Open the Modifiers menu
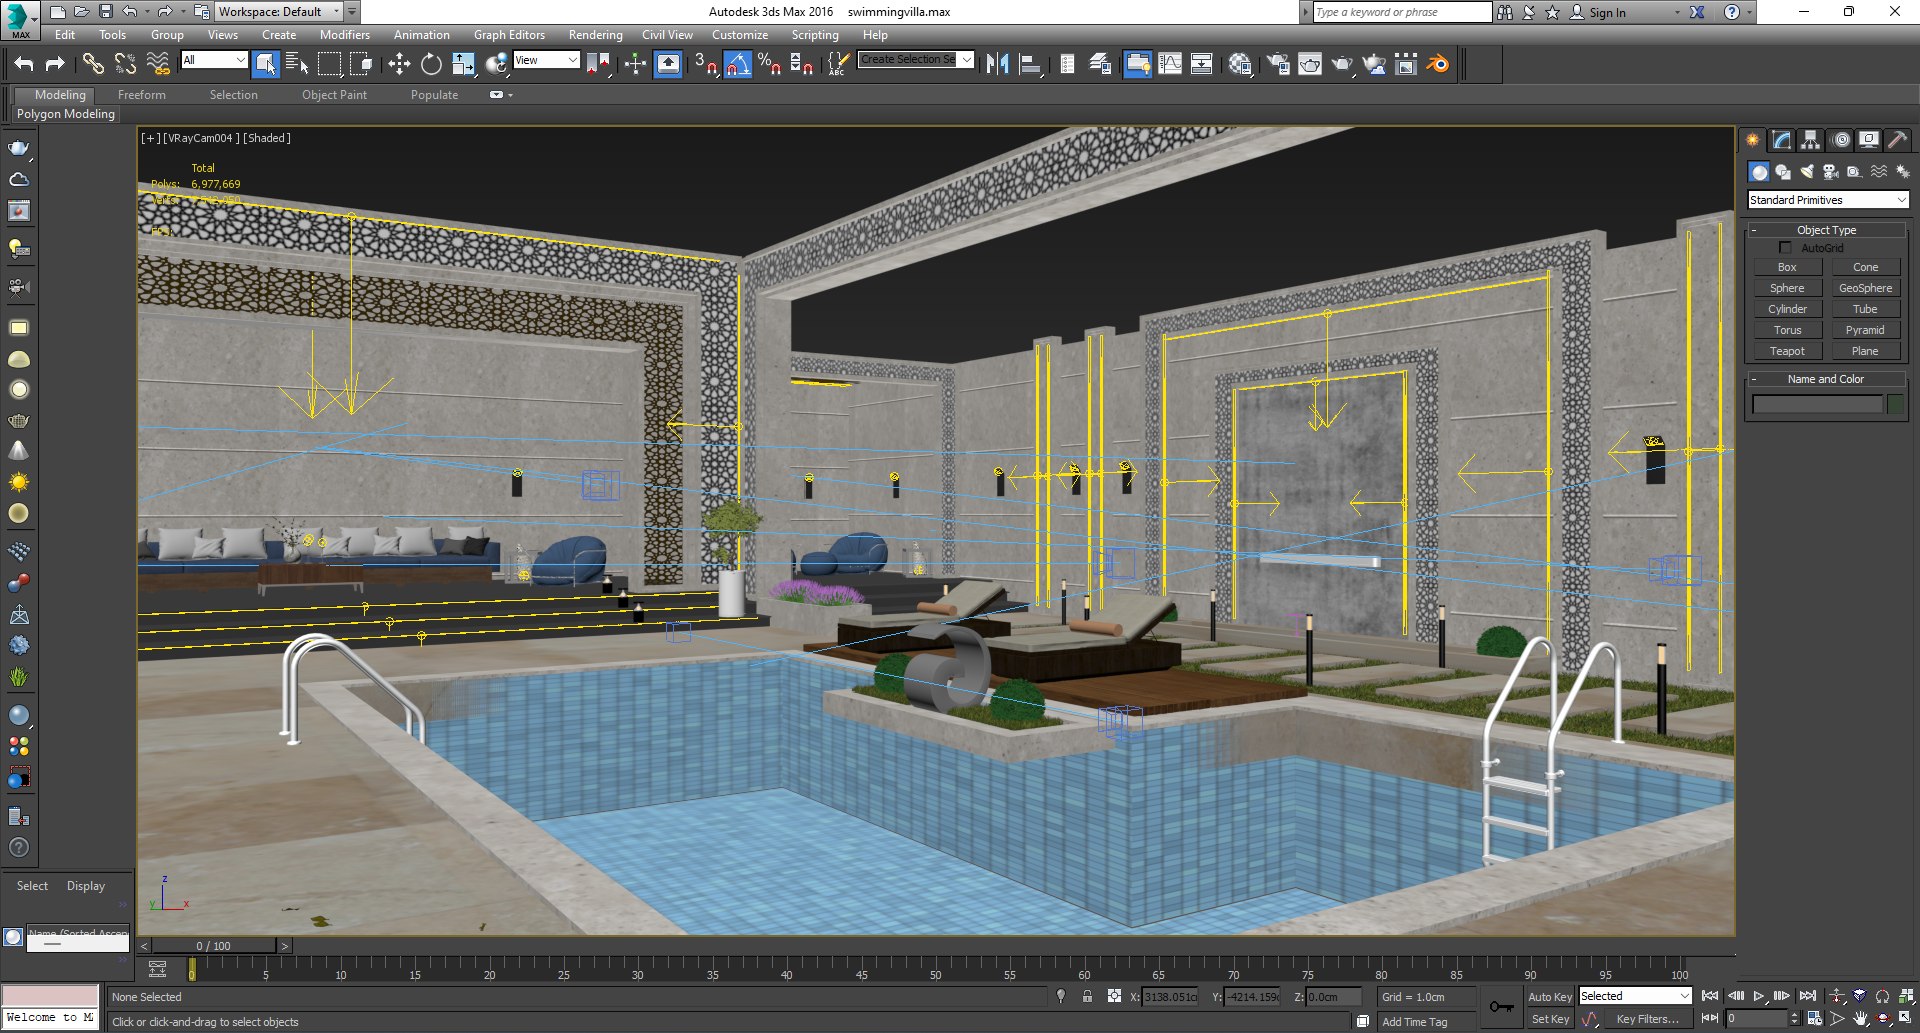 pos(344,35)
